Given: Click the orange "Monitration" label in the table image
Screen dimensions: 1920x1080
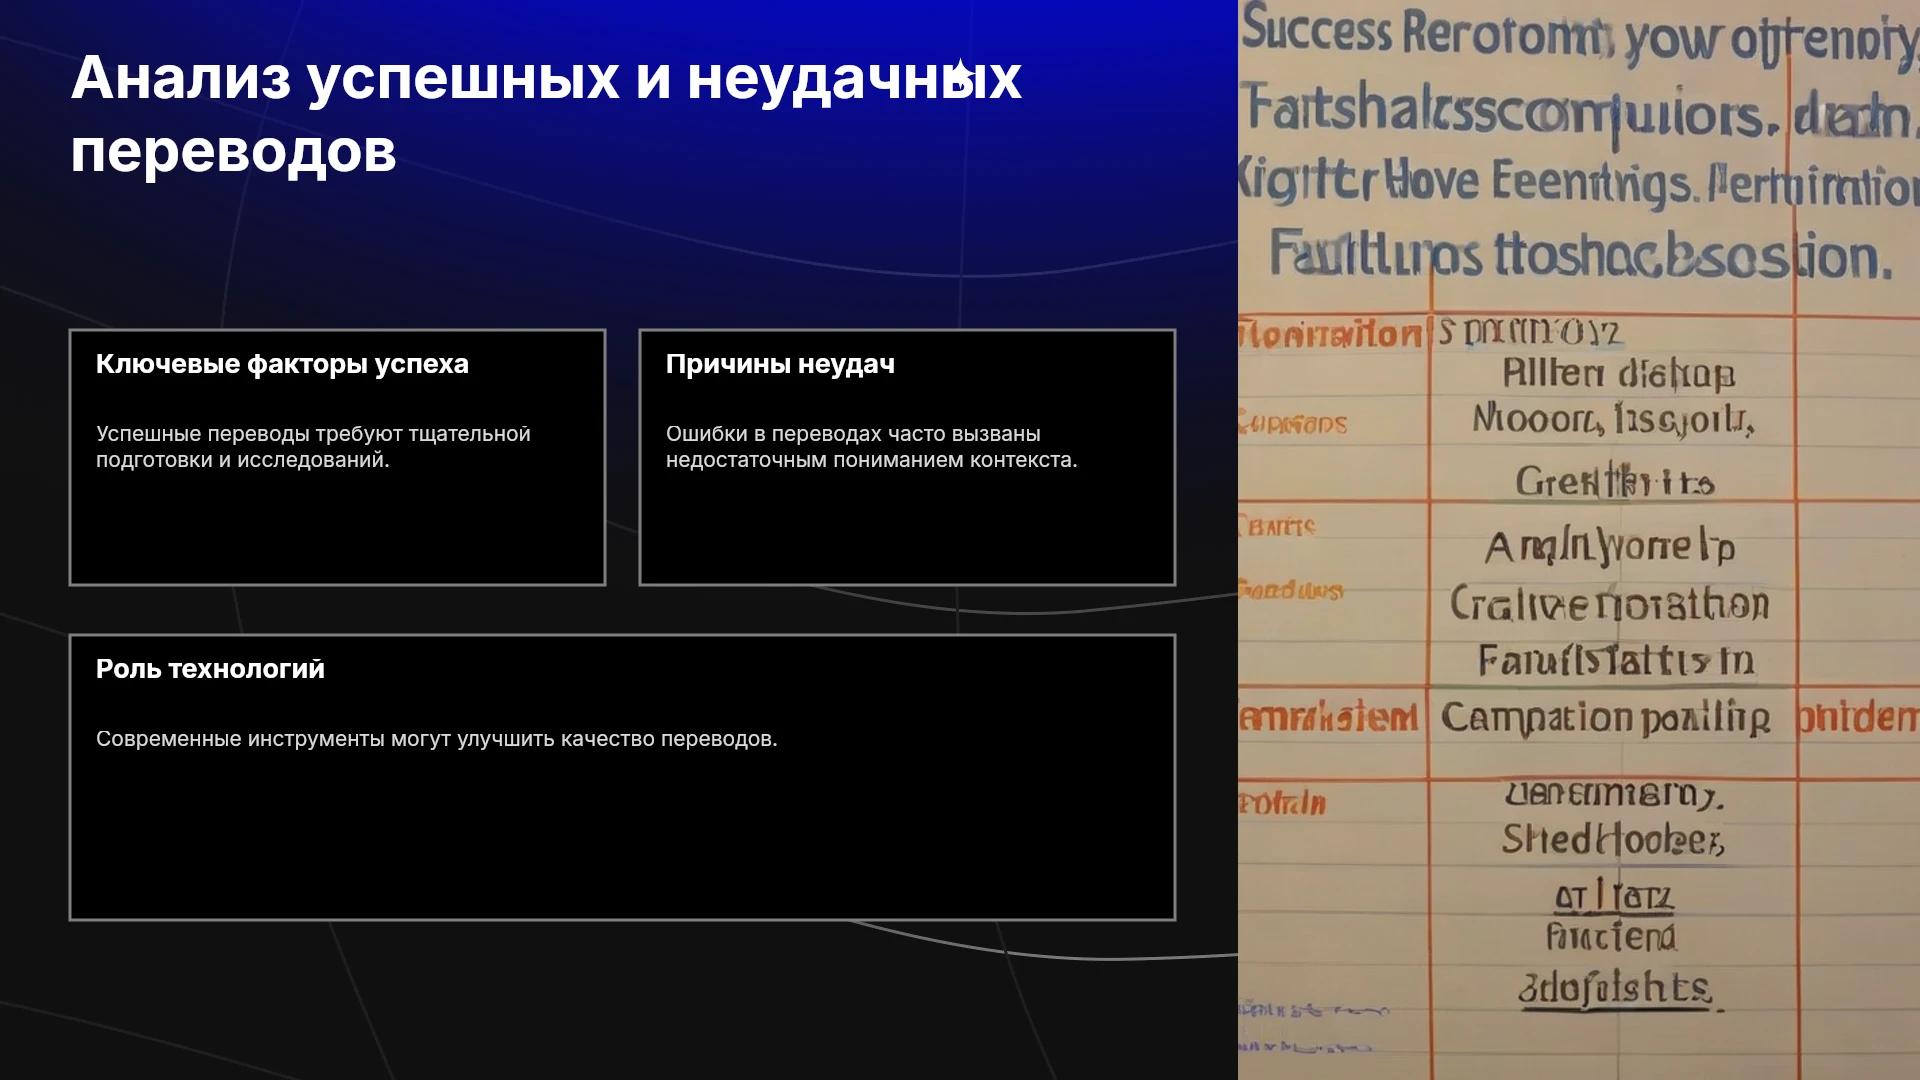Looking at the screenshot, I should coord(1330,334).
